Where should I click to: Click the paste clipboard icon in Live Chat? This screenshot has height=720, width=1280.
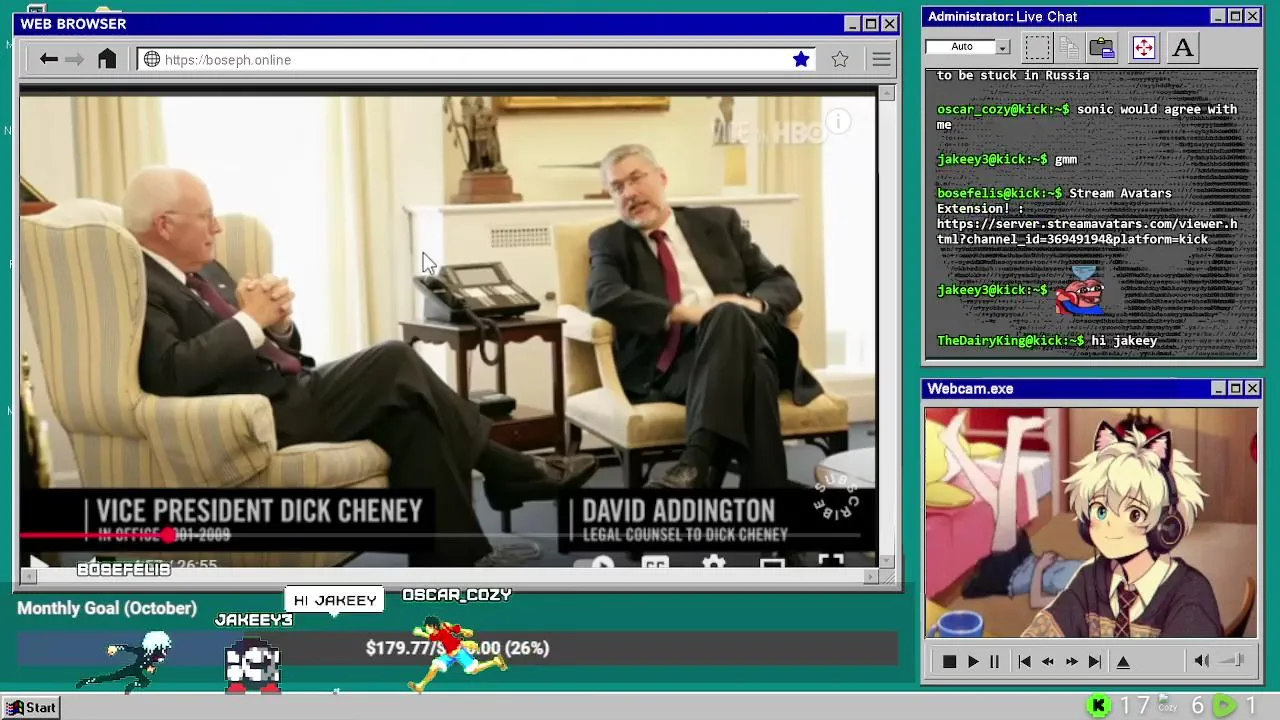click(1102, 47)
